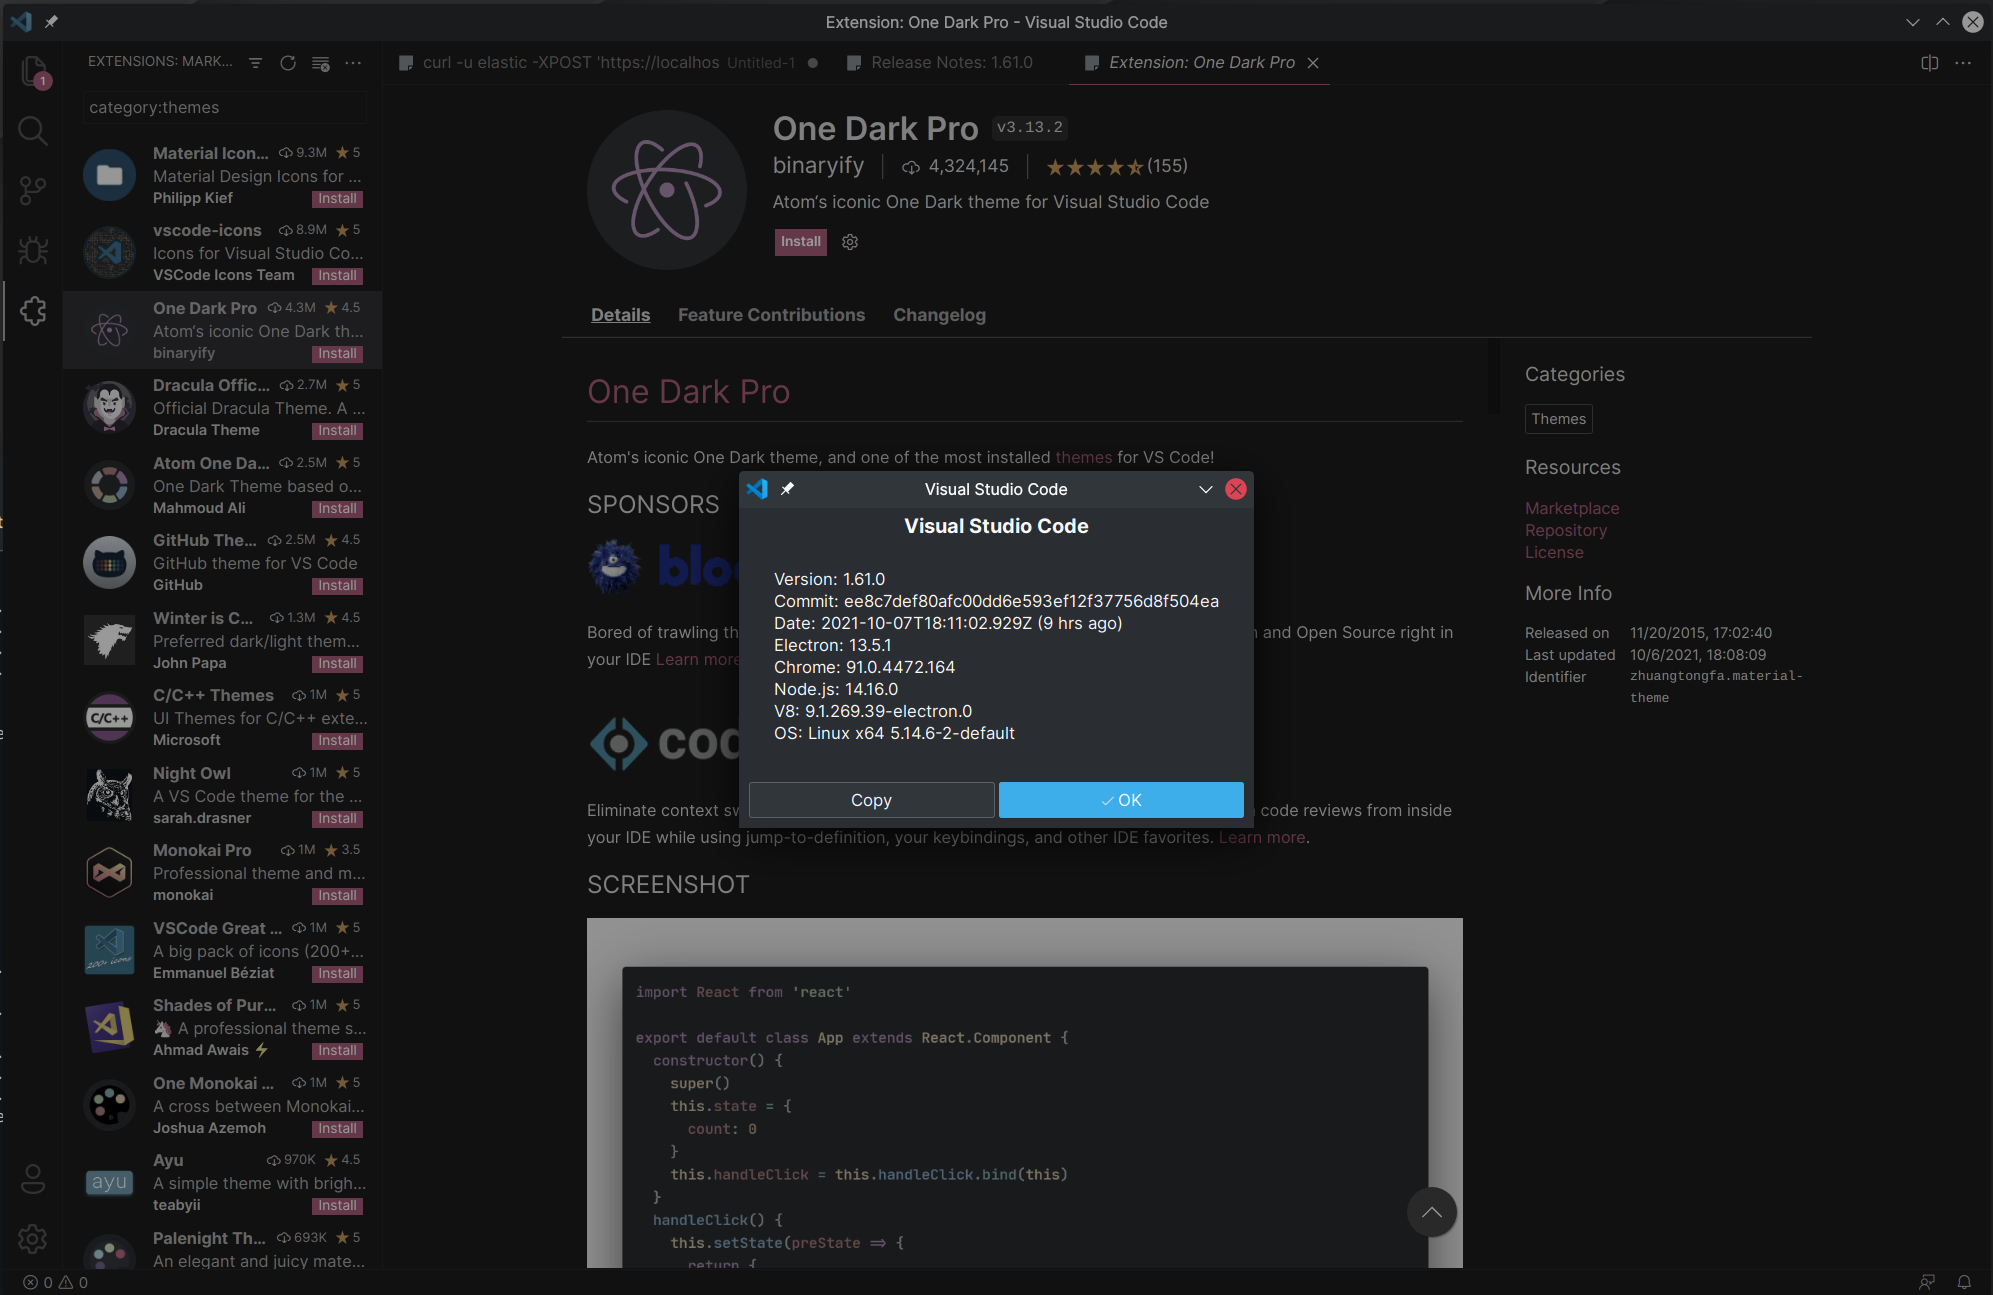
Task: Click the scroll-to-top arrow over the screenshot
Action: tap(1432, 1212)
